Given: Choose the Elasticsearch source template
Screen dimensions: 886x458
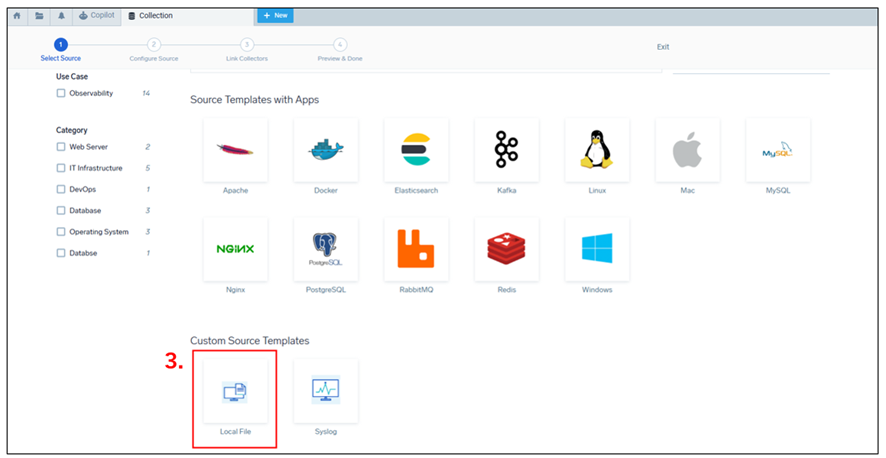Looking at the screenshot, I should (x=416, y=150).
